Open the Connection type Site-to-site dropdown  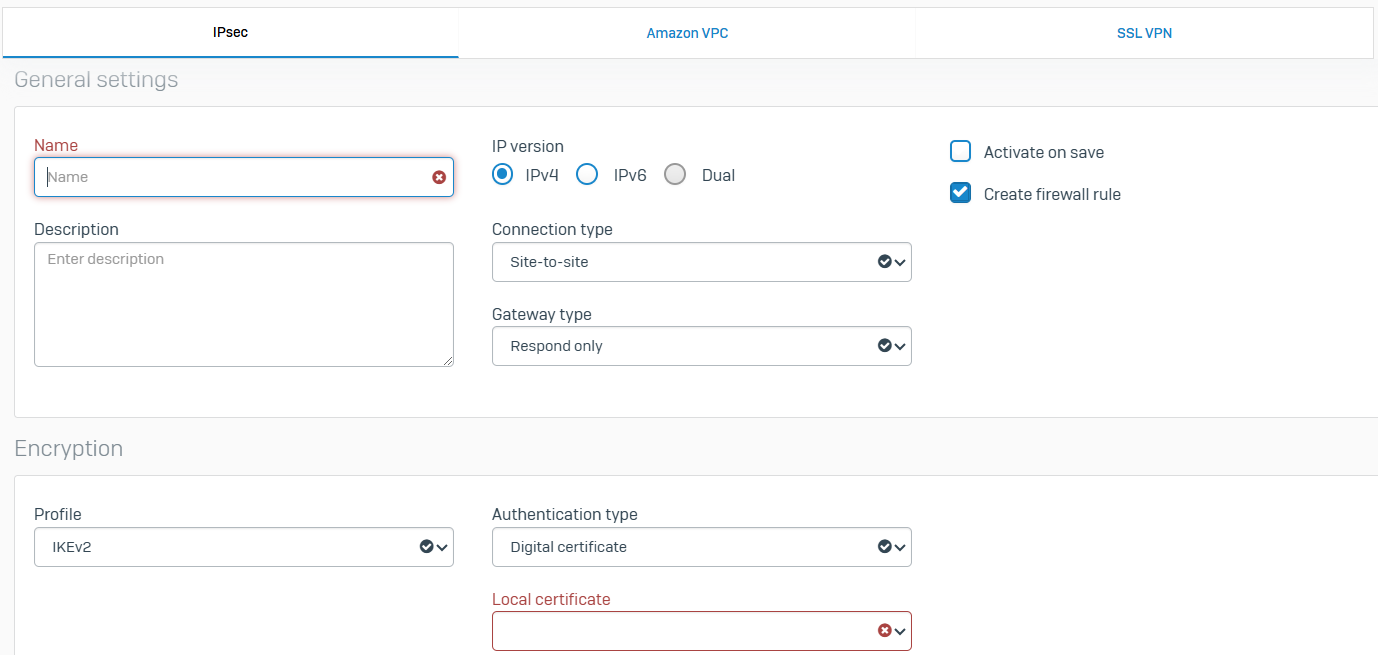[701, 262]
